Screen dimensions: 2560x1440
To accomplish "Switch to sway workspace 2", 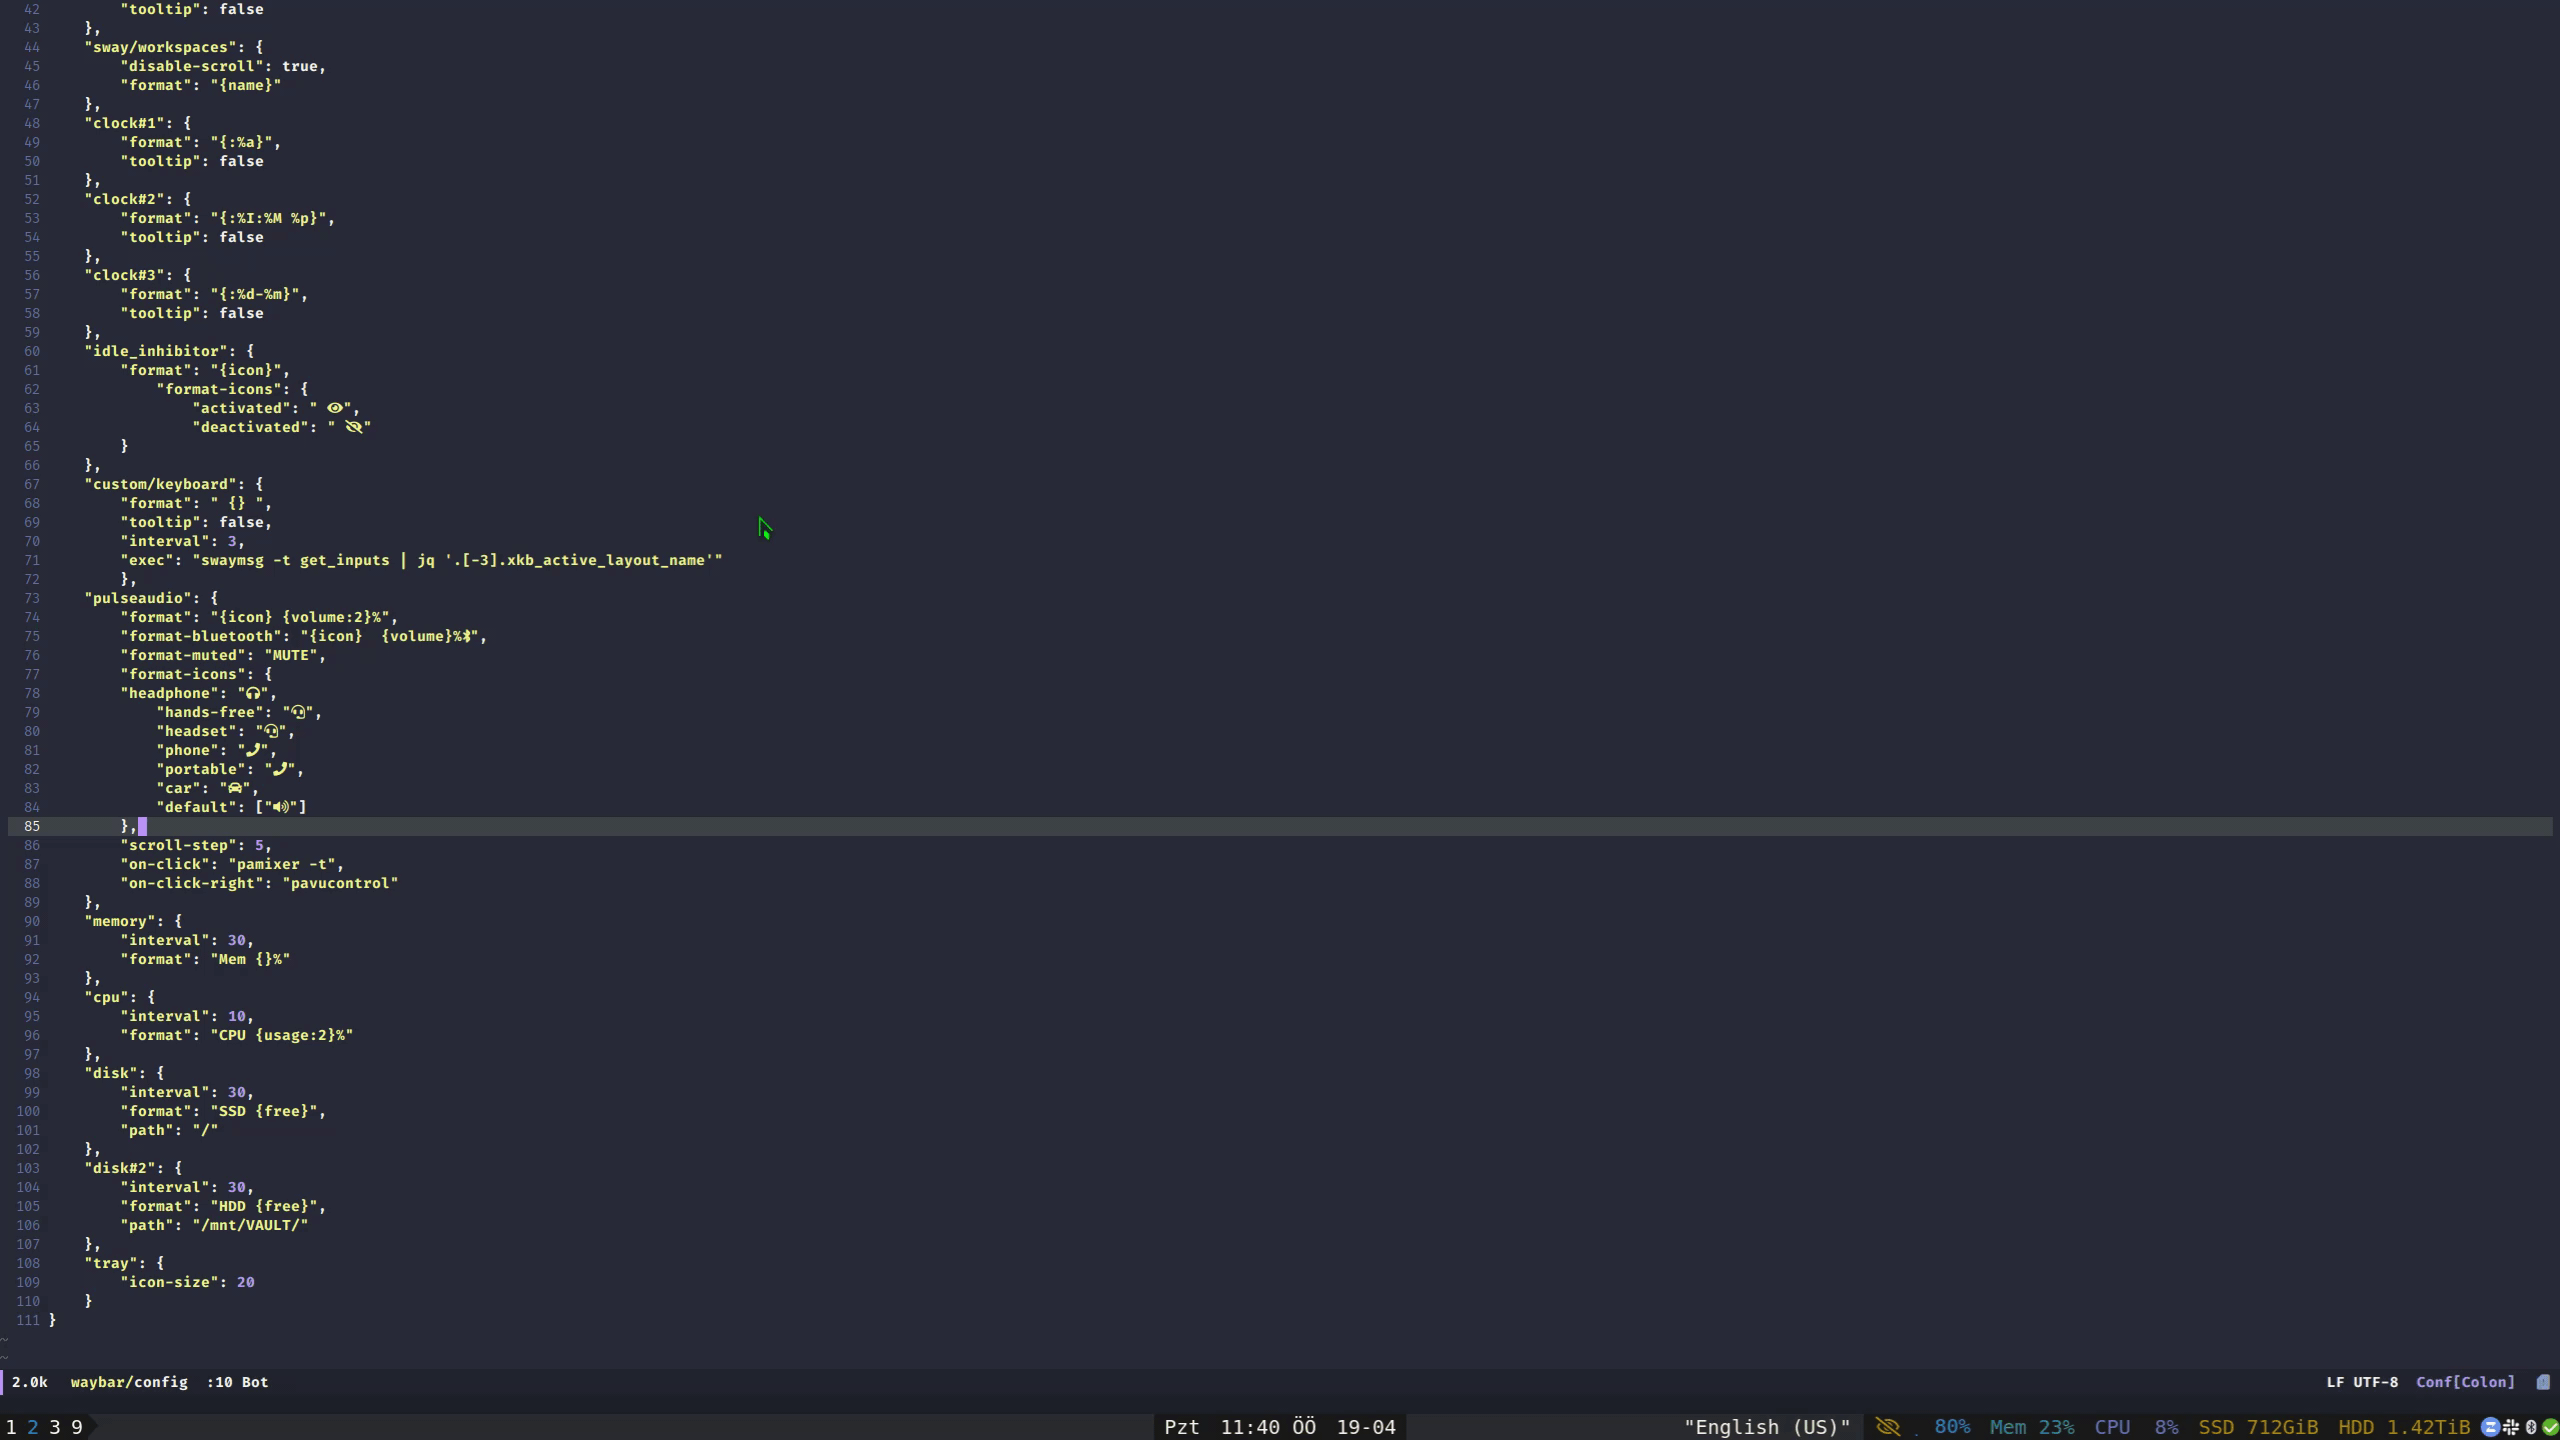I will 33,1427.
